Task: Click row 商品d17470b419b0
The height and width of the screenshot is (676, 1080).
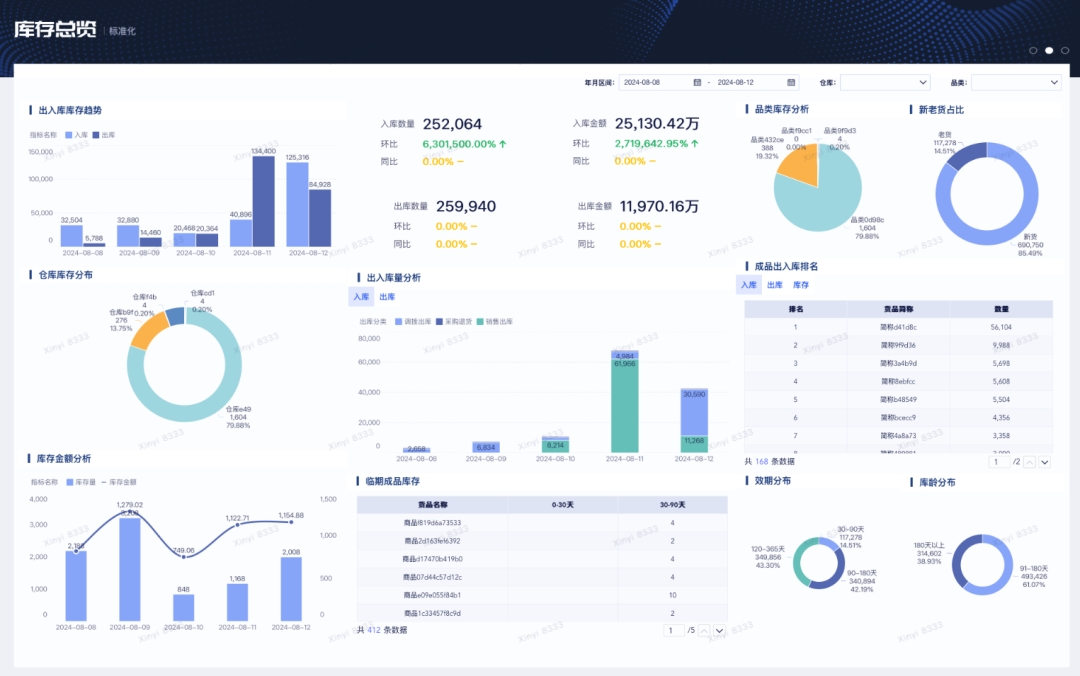Action: coord(542,559)
